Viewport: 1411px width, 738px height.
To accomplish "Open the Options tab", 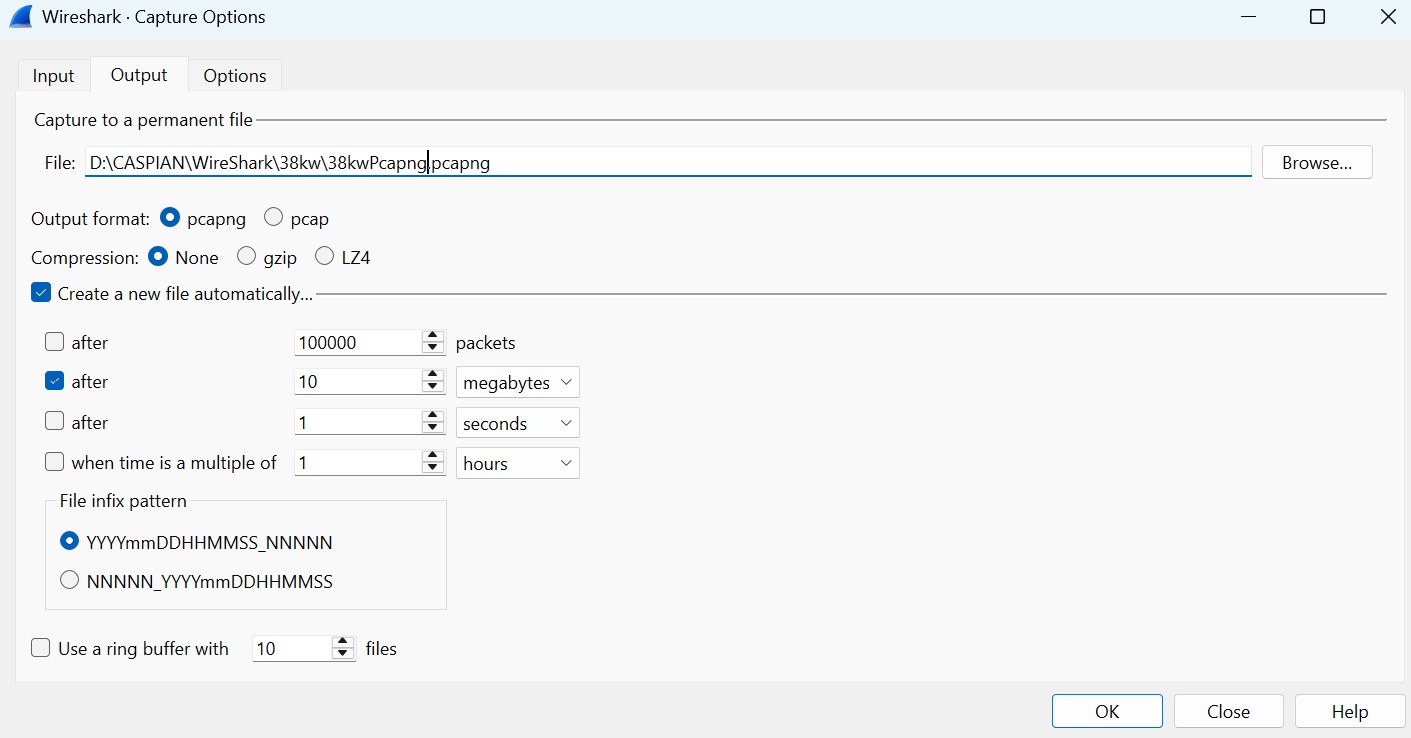I will (235, 76).
